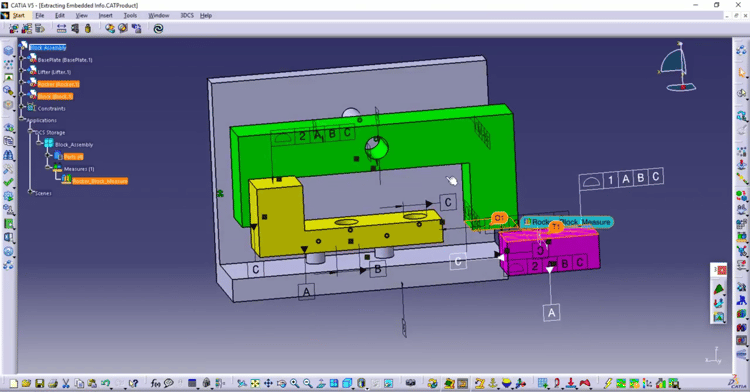Click the Open file folder icon
750x392 pixels.
(26, 383)
